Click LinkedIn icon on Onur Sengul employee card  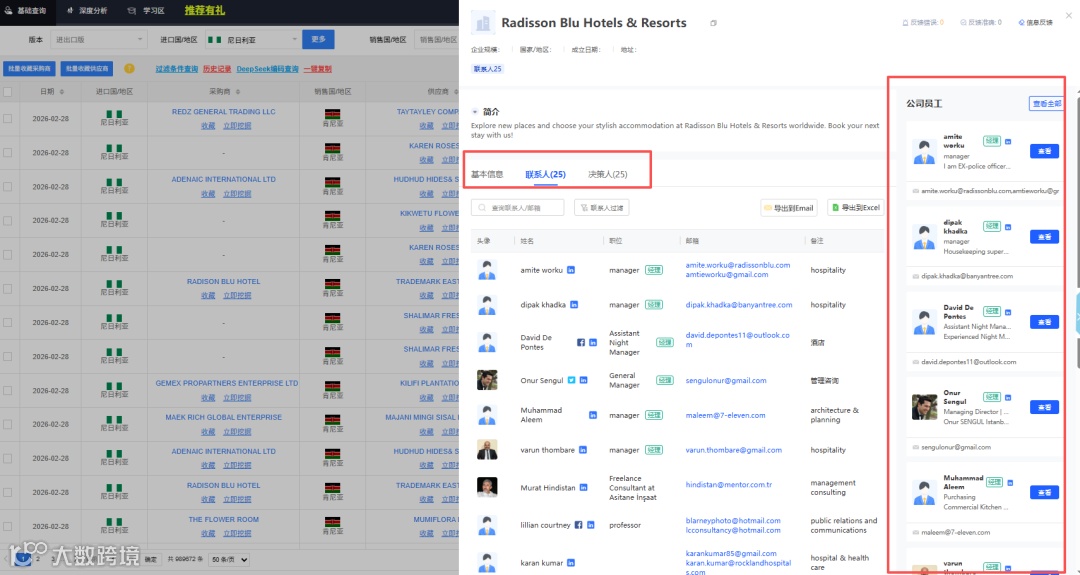pos(1008,397)
